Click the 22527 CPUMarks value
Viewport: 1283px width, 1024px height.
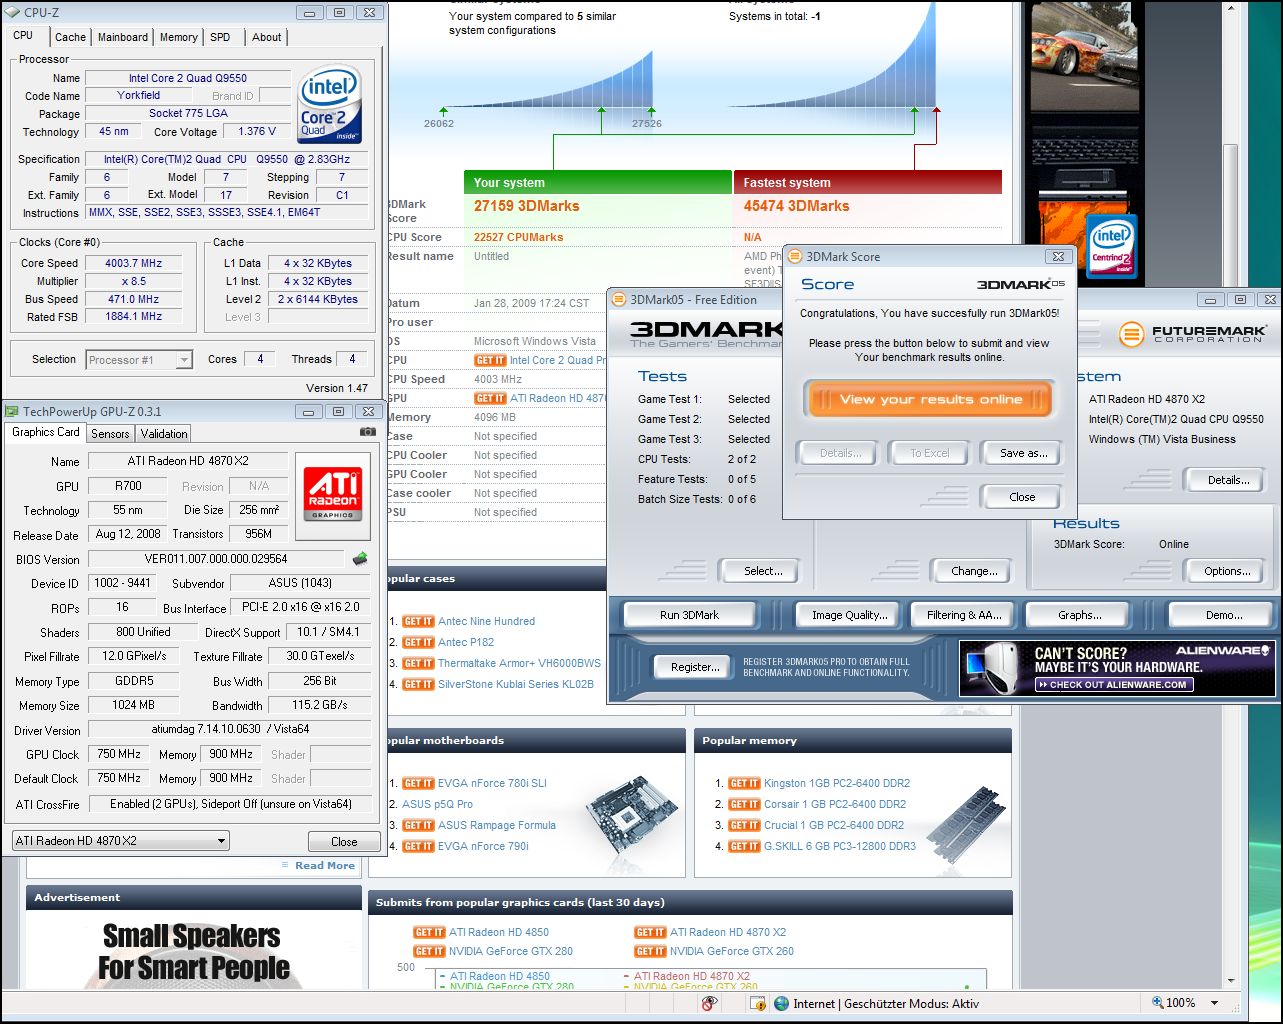point(518,238)
